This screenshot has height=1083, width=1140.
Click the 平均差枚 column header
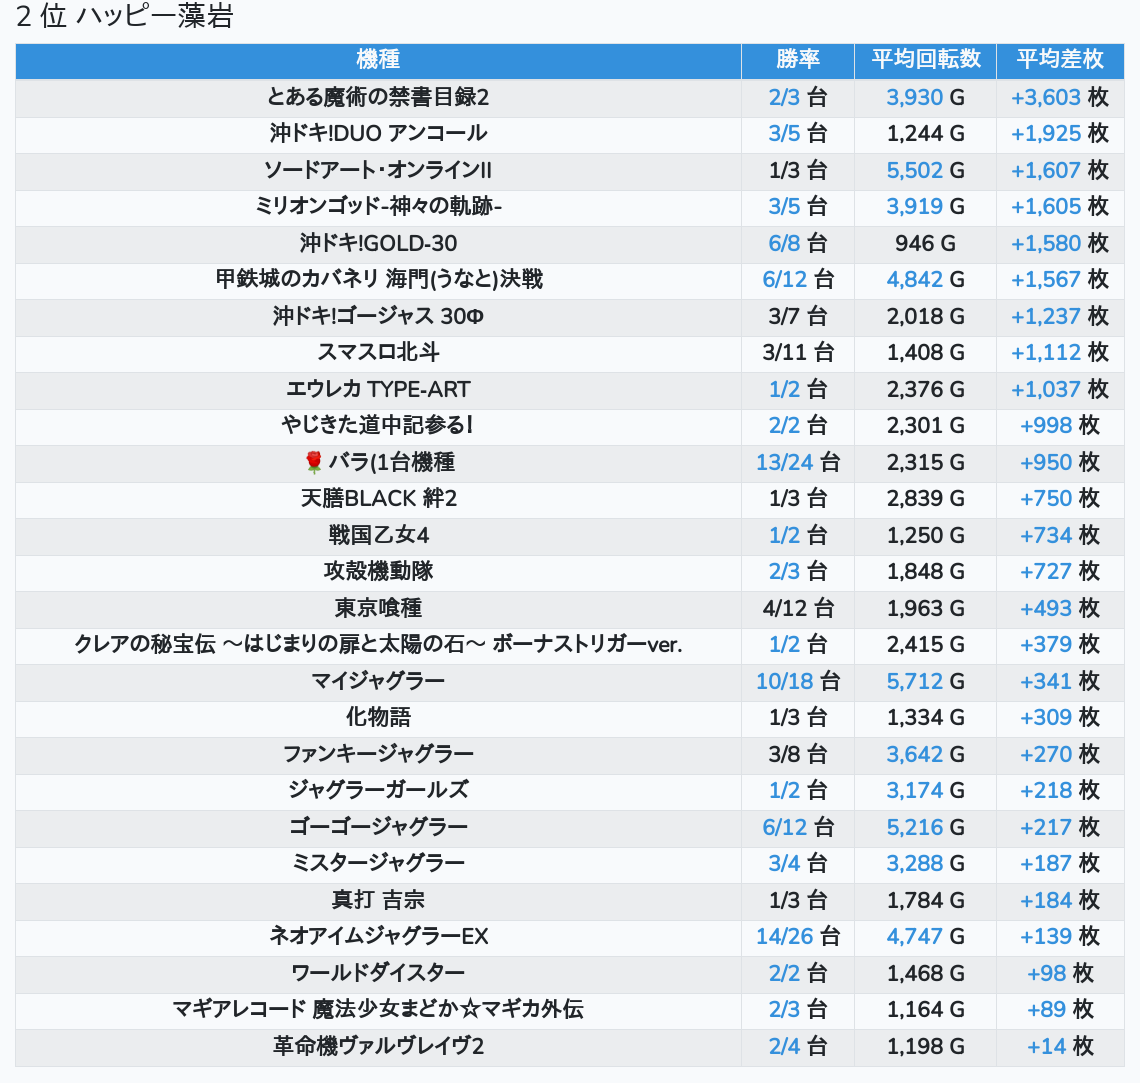point(1060,60)
